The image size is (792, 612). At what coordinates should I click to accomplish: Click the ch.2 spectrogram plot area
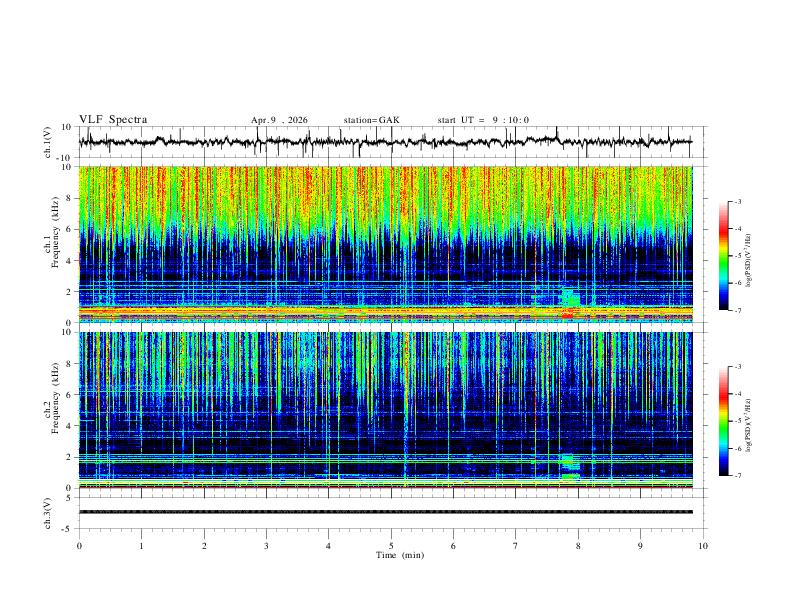[x=385, y=410]
